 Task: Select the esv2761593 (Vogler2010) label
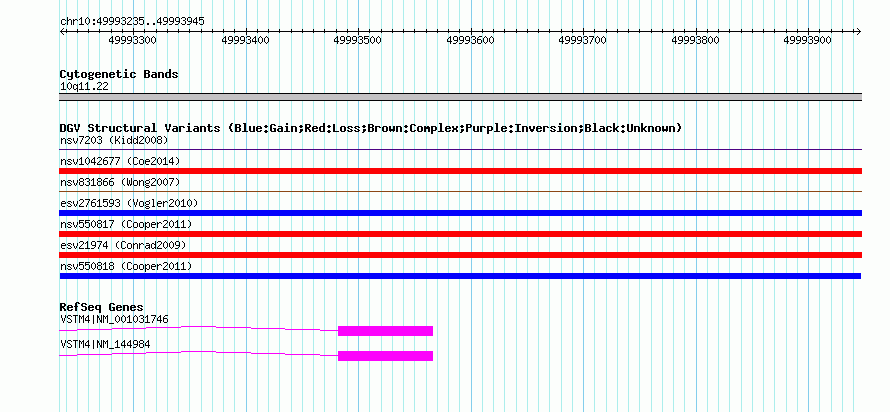coord(129,203)
